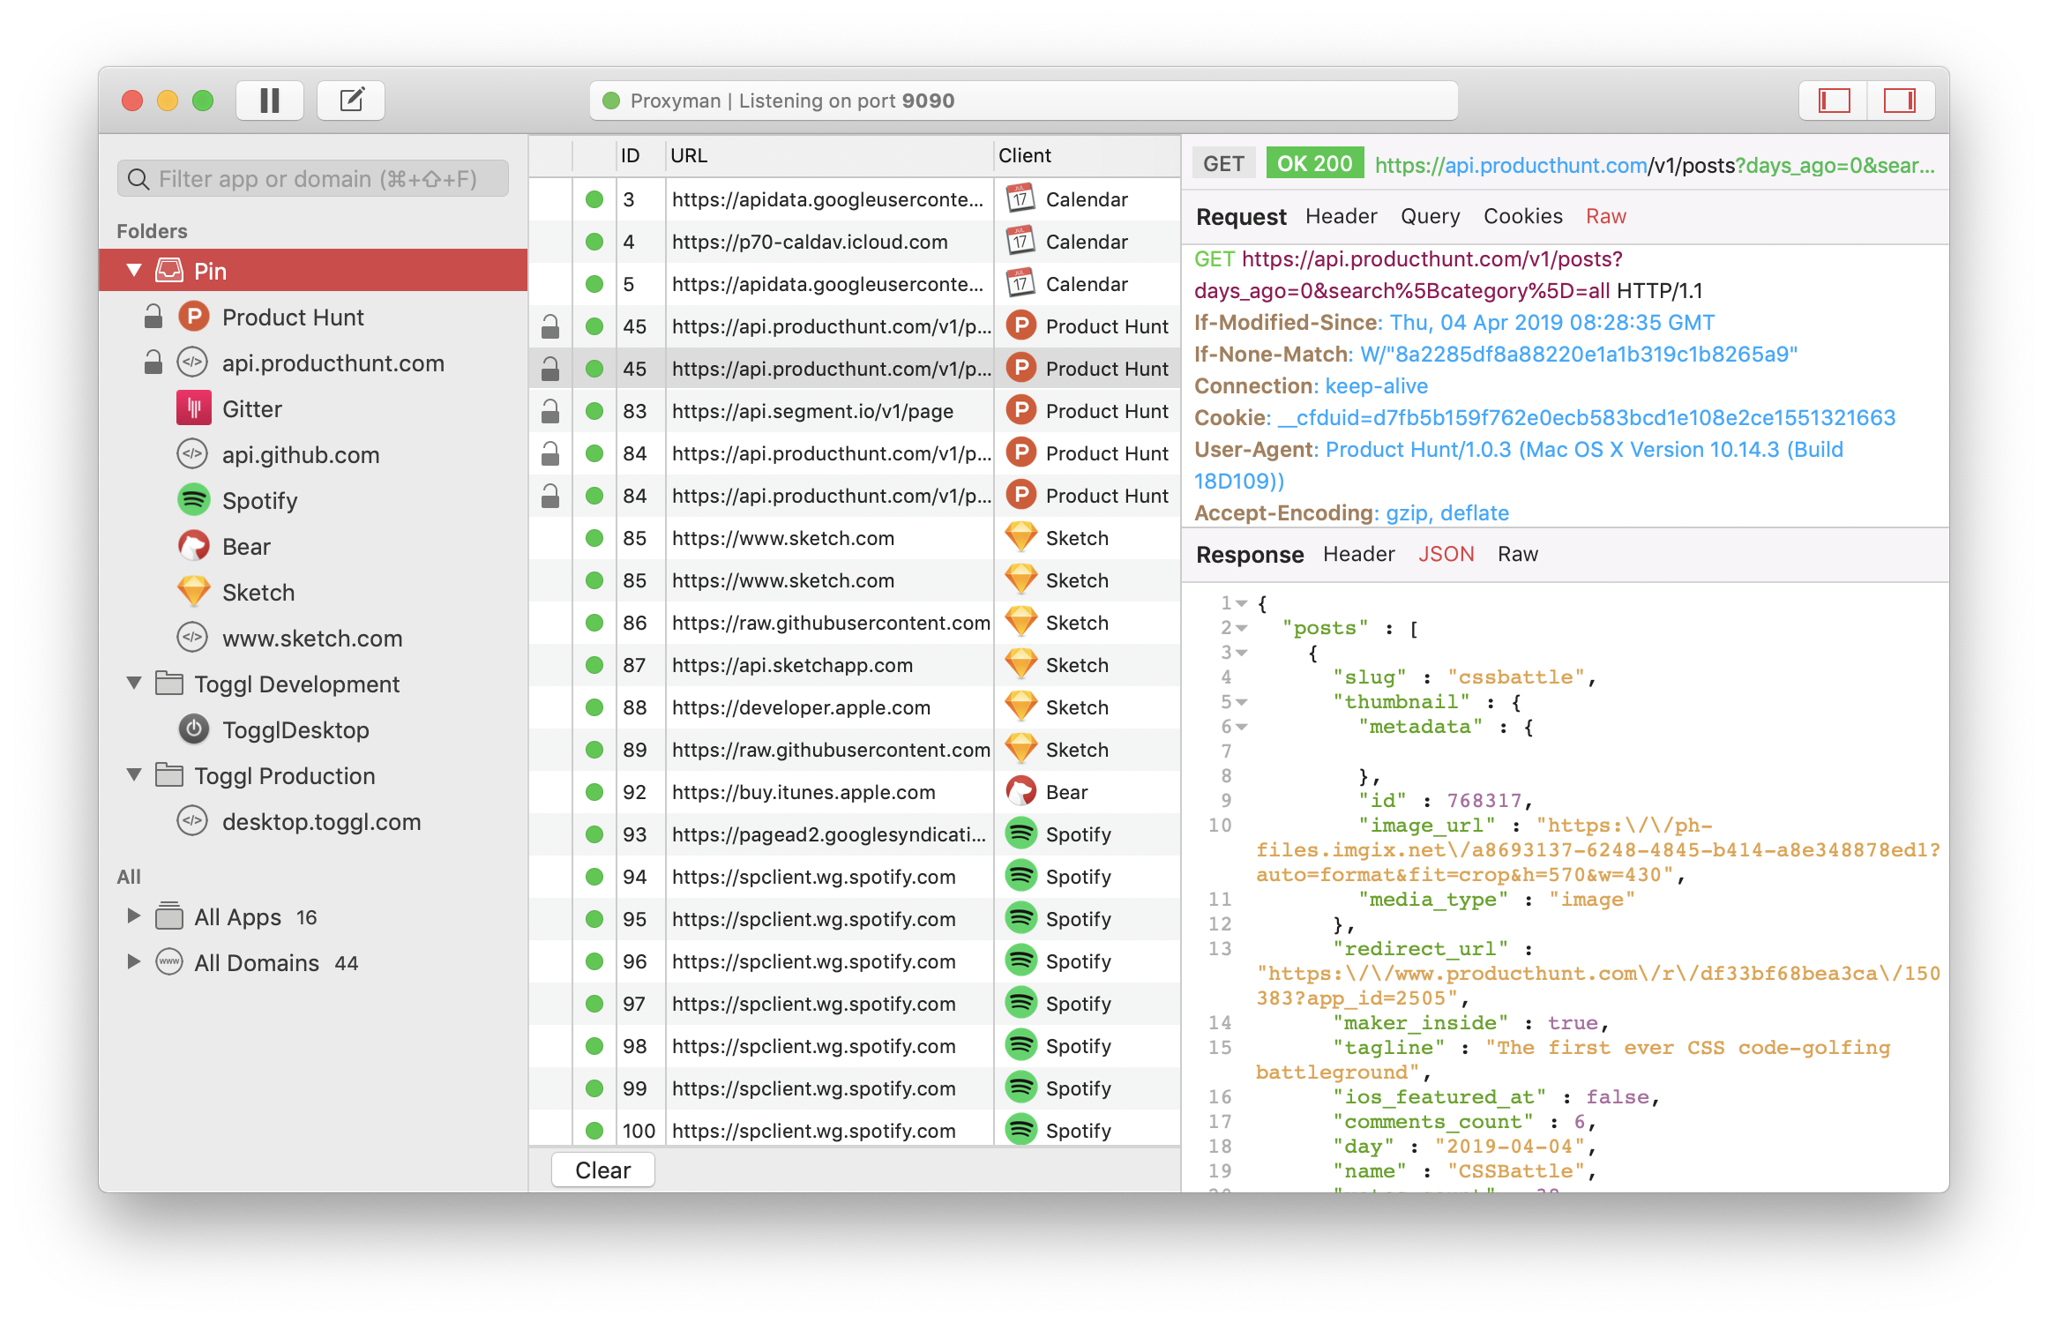Select the Sketch diamond icon in sidebar
This screenshot has height=1323, width=2048.
193,592
